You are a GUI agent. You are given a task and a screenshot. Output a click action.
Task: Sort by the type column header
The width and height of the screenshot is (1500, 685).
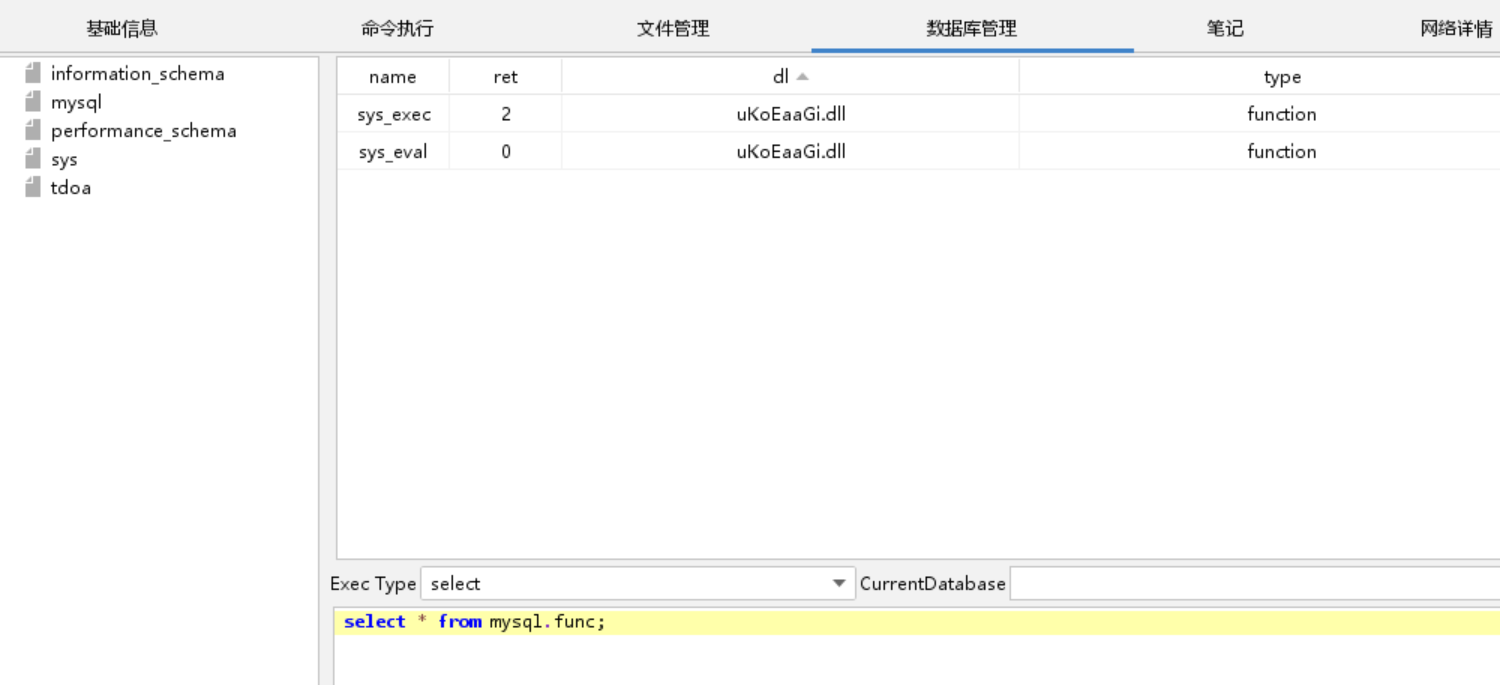[x=1281, y=77]
